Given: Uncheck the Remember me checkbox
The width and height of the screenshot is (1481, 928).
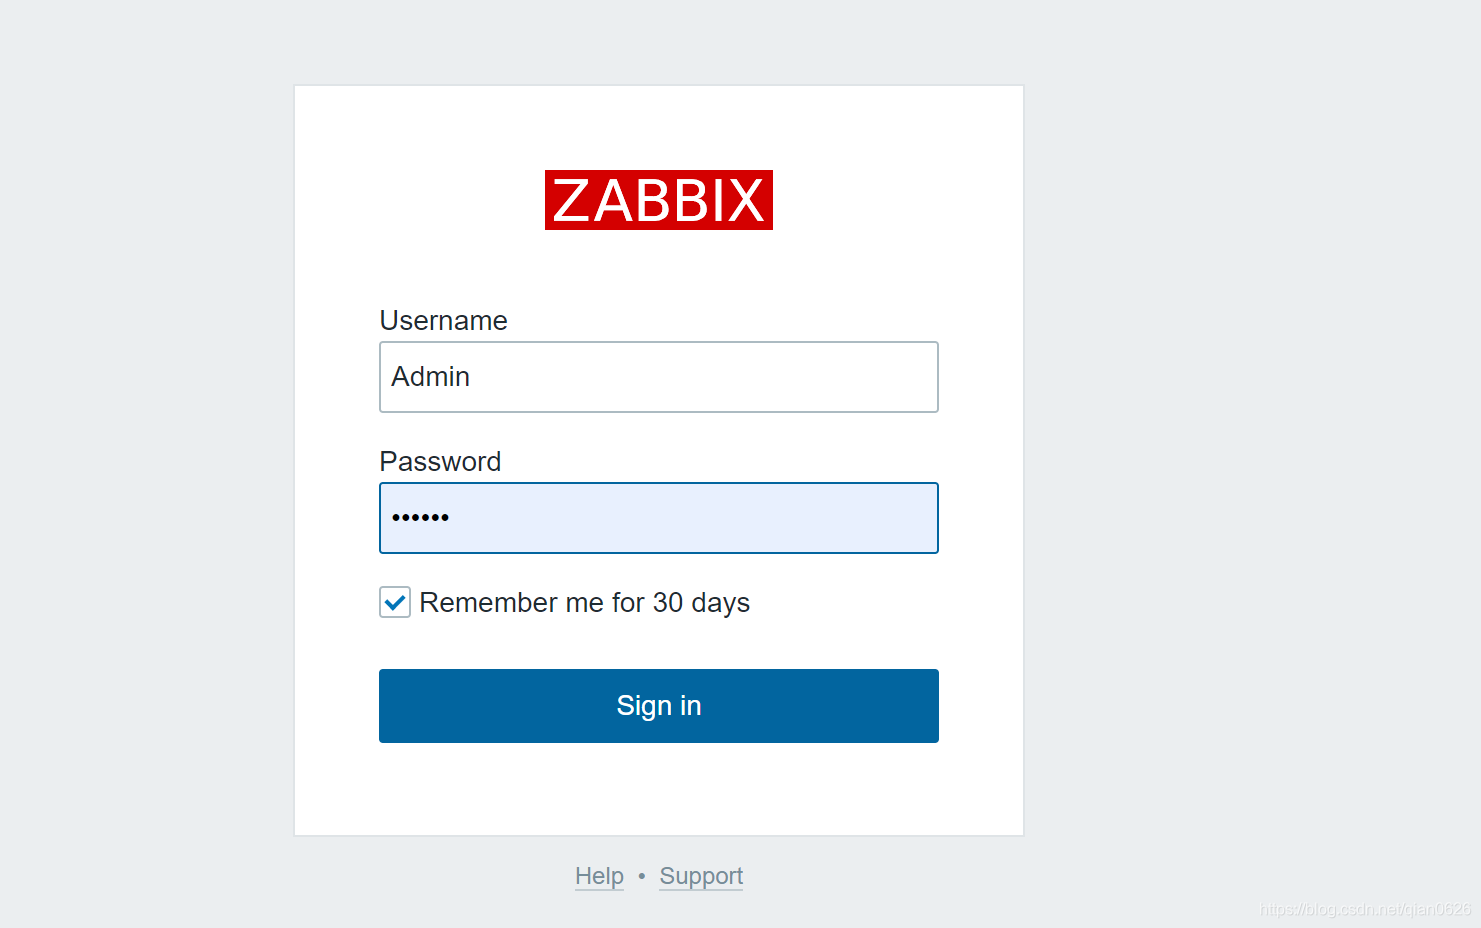Looking at the screenshot, I should (x=395, y=602).
